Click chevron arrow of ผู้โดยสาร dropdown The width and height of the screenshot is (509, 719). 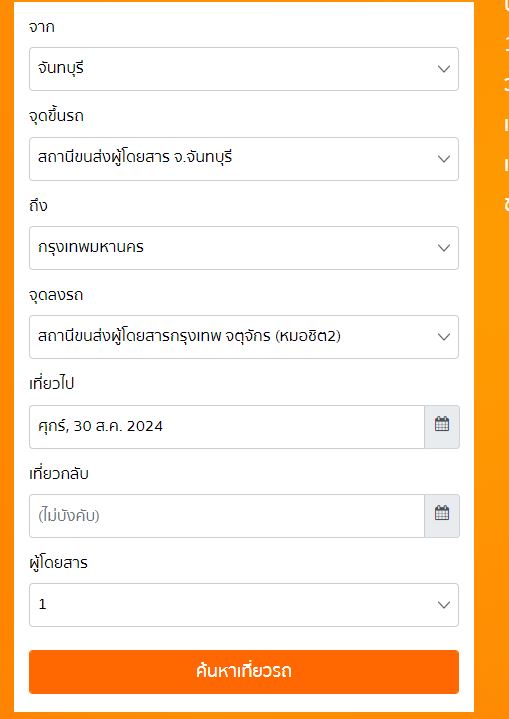click(443, 604)
